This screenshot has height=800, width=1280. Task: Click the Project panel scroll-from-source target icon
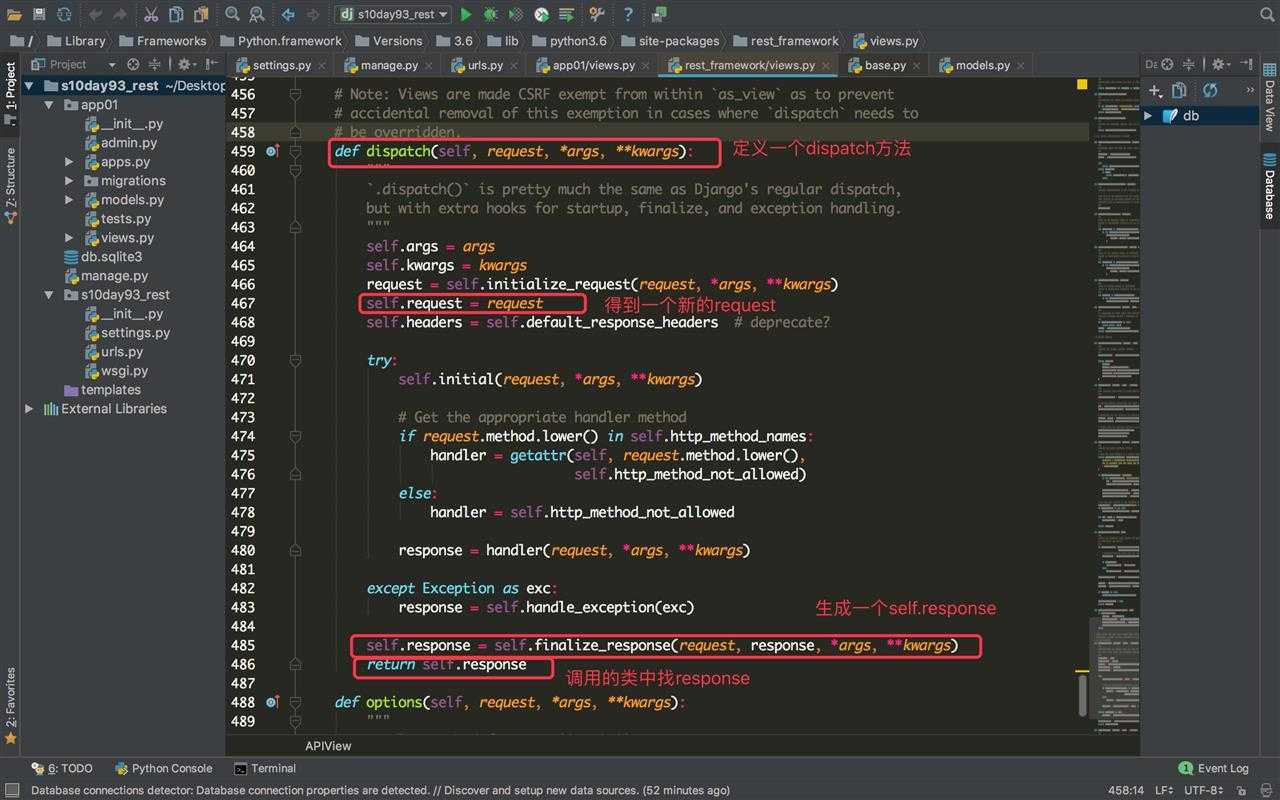coord(133,64)
